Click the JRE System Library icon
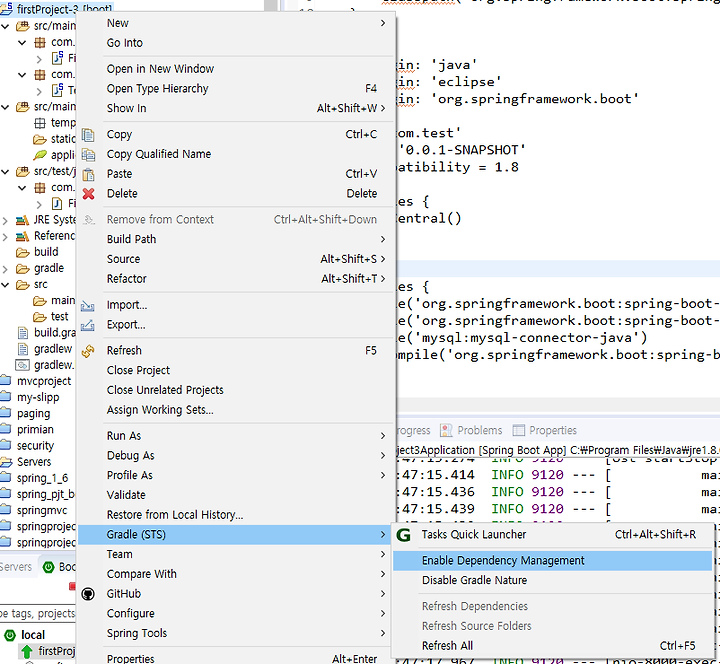Image resolution: width=720 pixels, height=664 pixels. tap(22, 220)
